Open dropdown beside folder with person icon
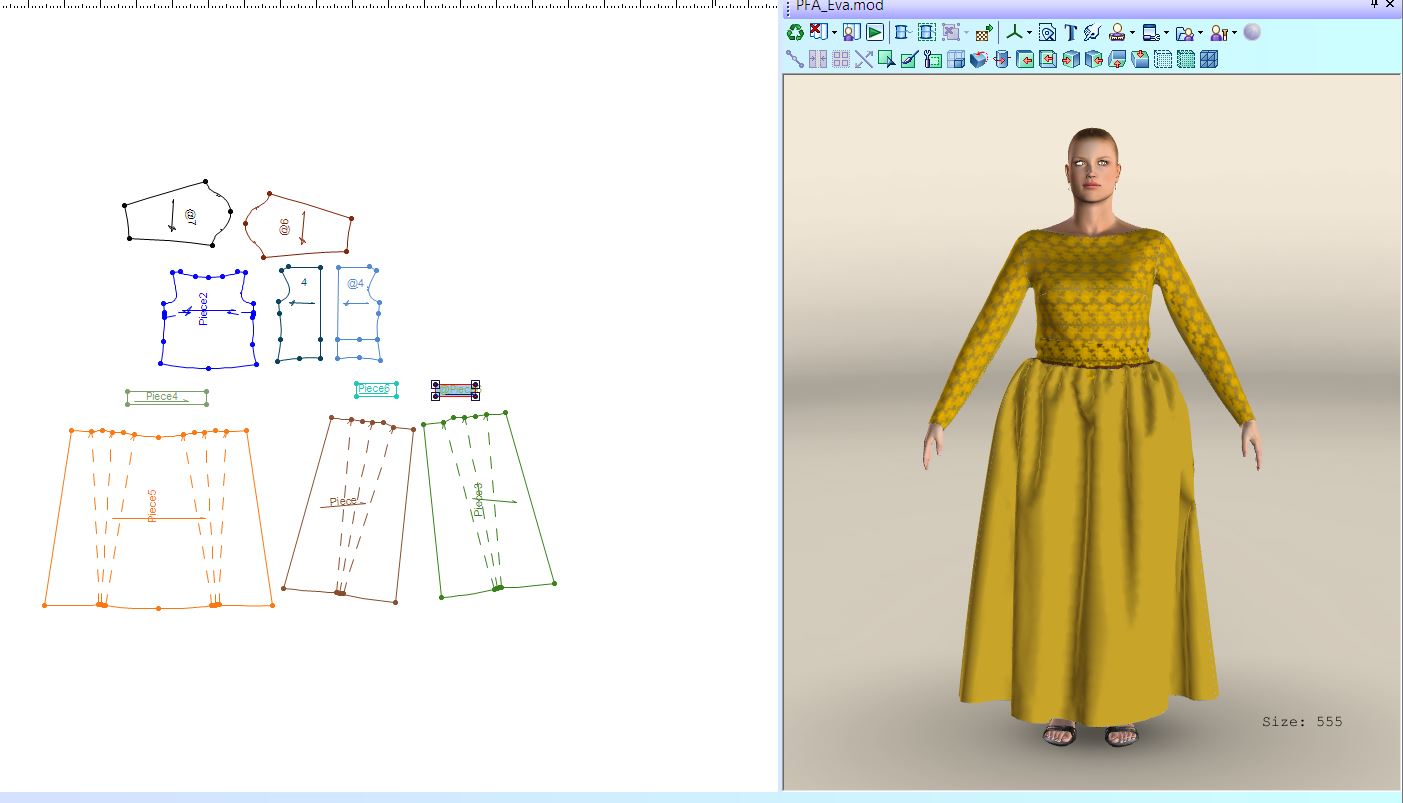 click(x=1200, y=33)
